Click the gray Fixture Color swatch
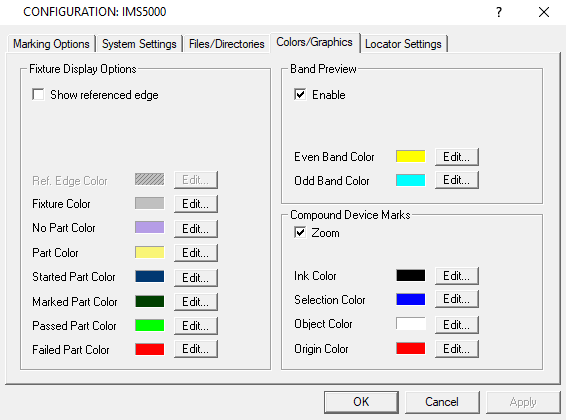Viewport: 566px width, 420px height. [149, 203]
